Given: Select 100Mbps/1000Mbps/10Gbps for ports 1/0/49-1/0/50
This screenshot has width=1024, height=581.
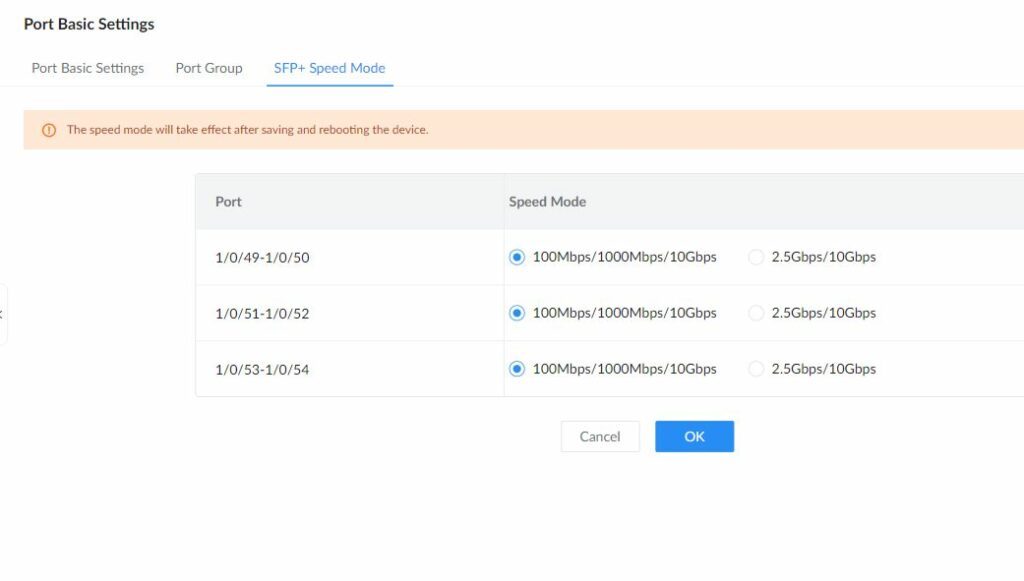Looking at the screenshot, I should pos(517,257).
